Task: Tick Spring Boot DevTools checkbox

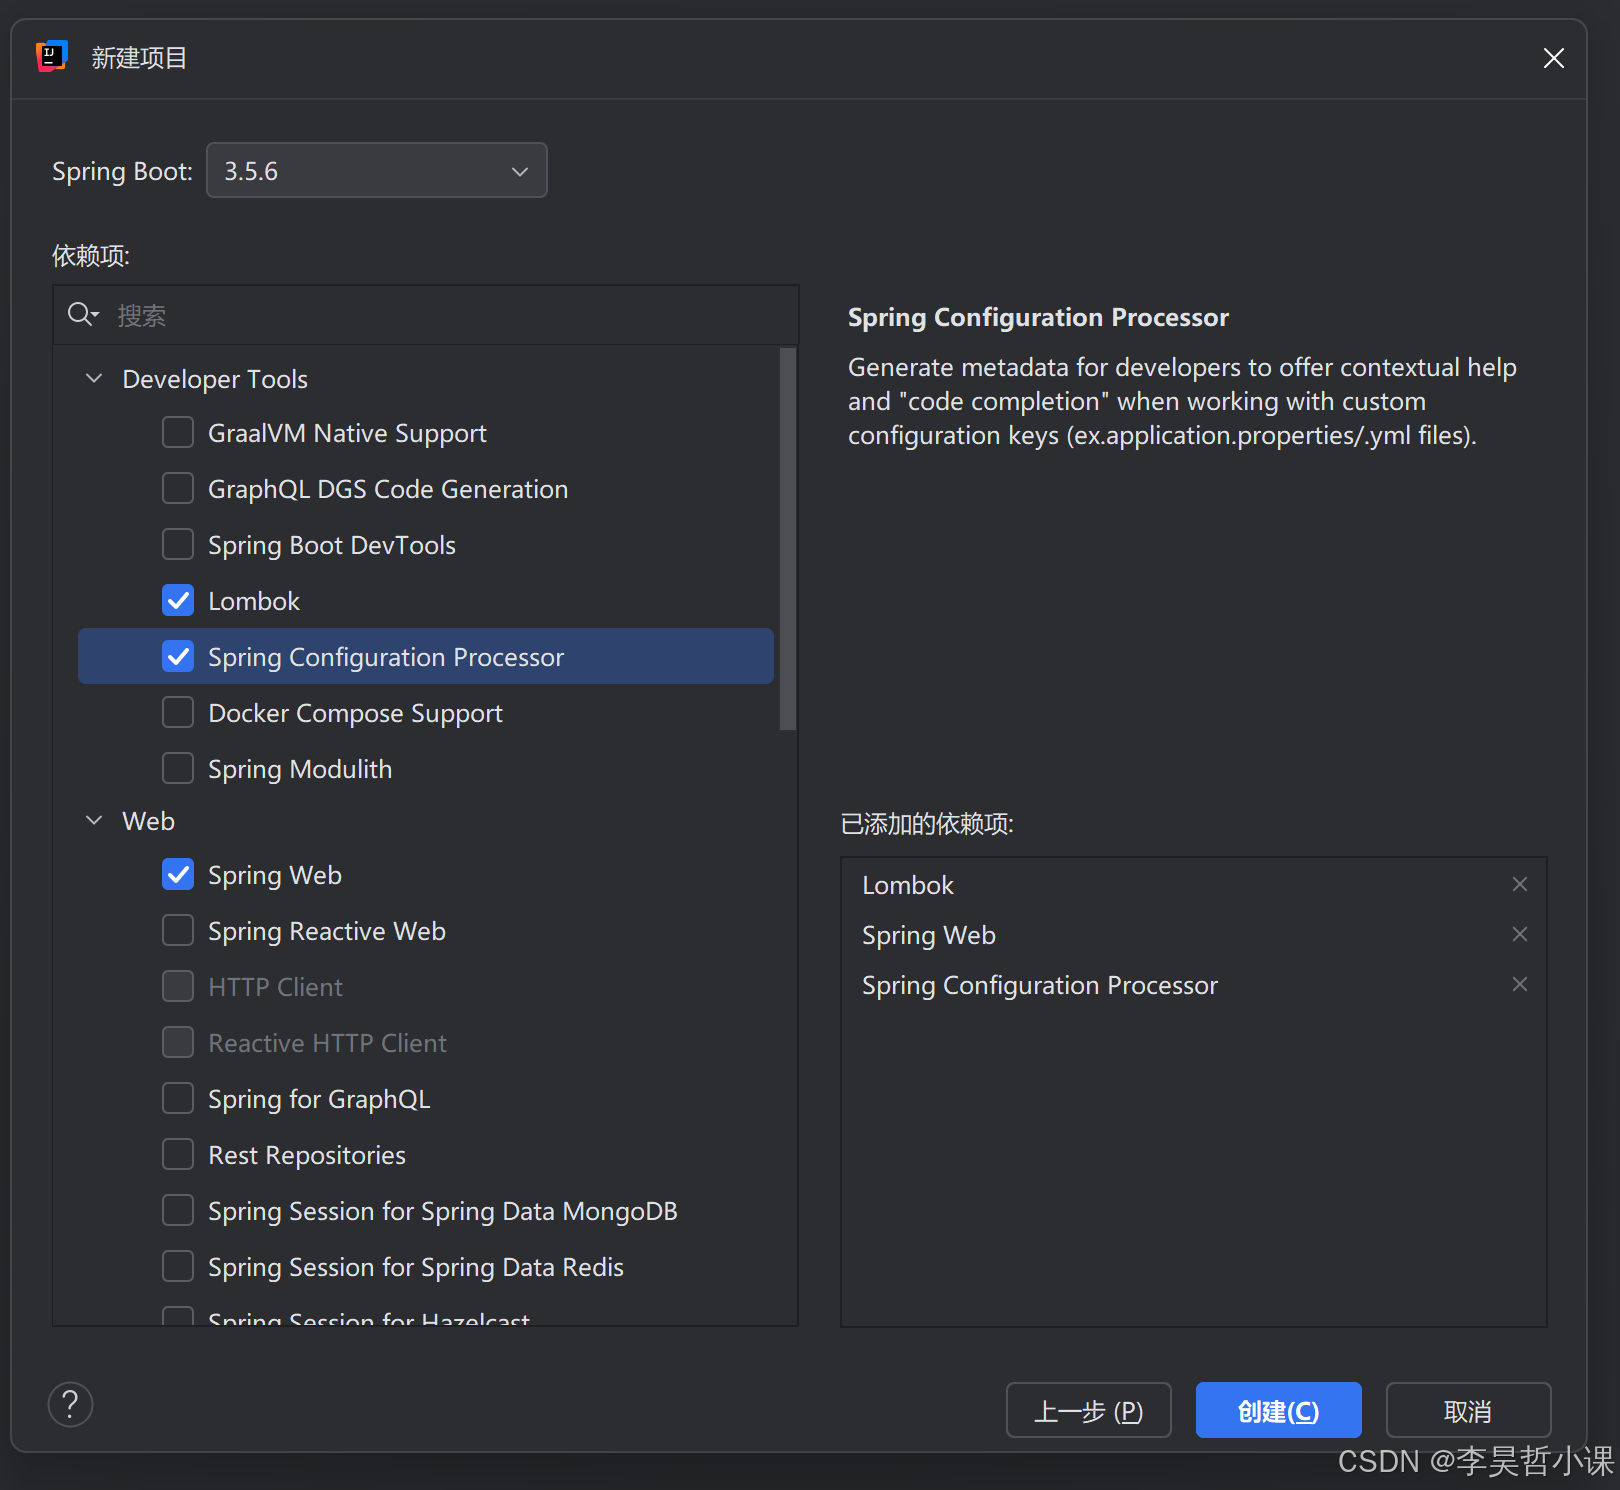Action: [178, 545]
